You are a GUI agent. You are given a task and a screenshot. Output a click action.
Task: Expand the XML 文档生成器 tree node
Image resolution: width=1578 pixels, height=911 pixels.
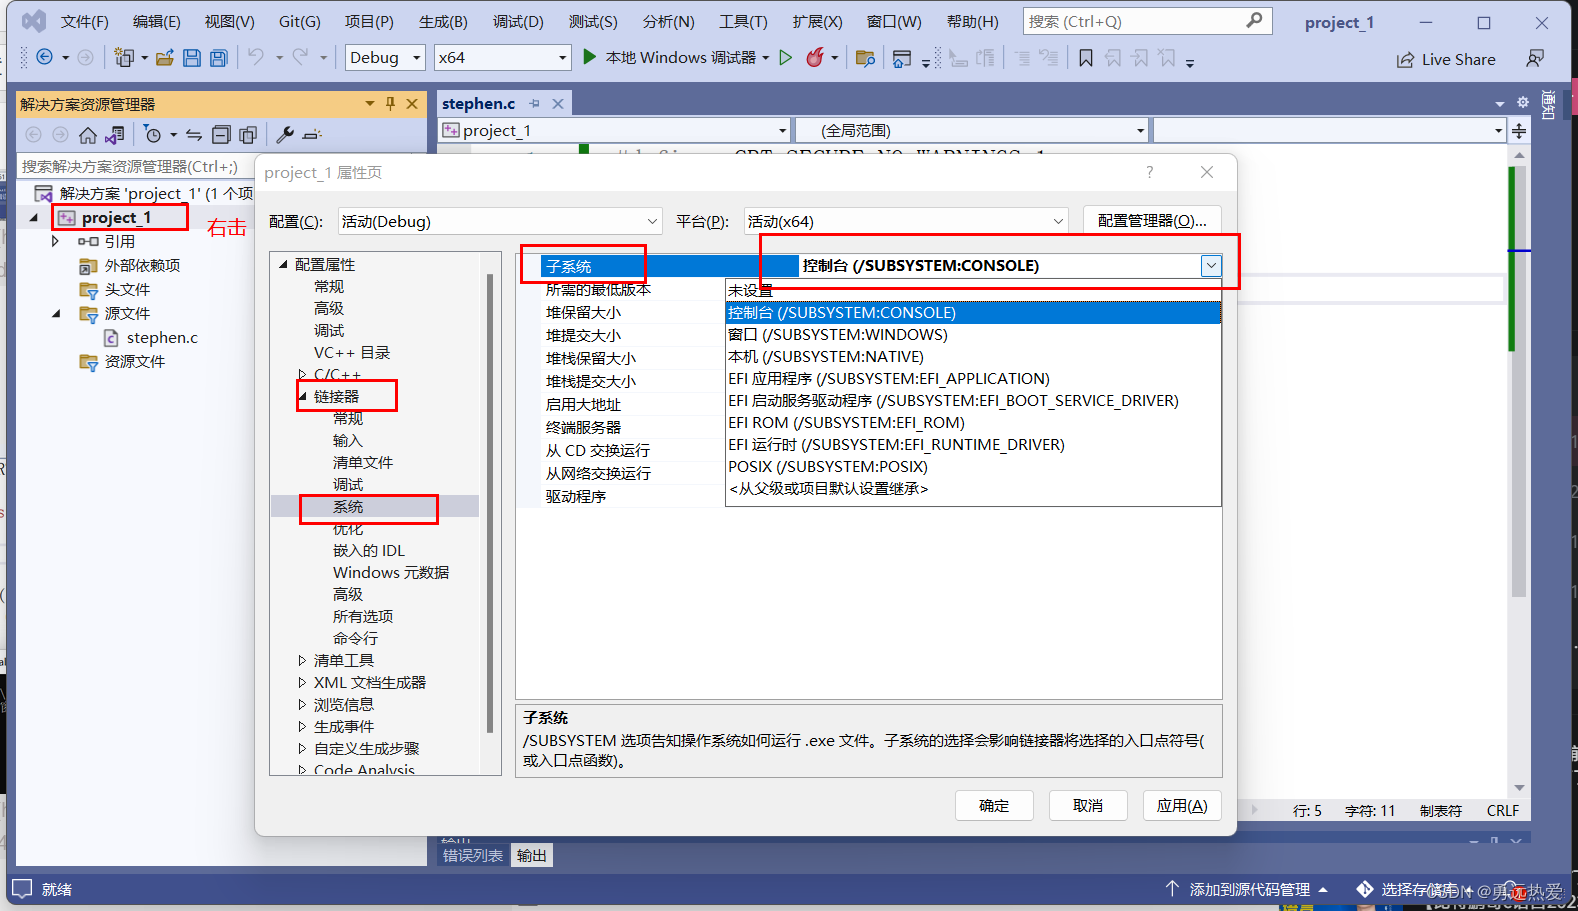click(x=302, y=682)
